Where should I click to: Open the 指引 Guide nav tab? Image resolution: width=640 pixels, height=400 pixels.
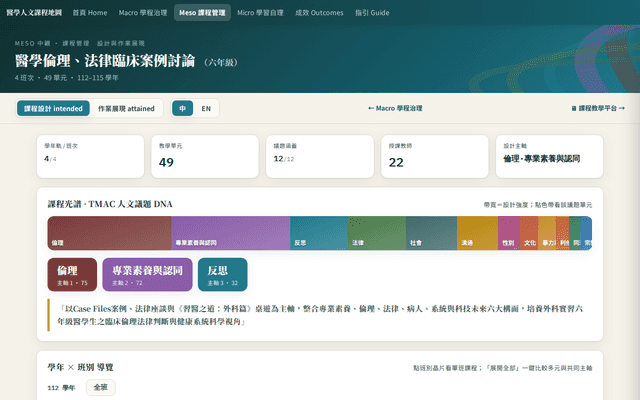(372, 13)
